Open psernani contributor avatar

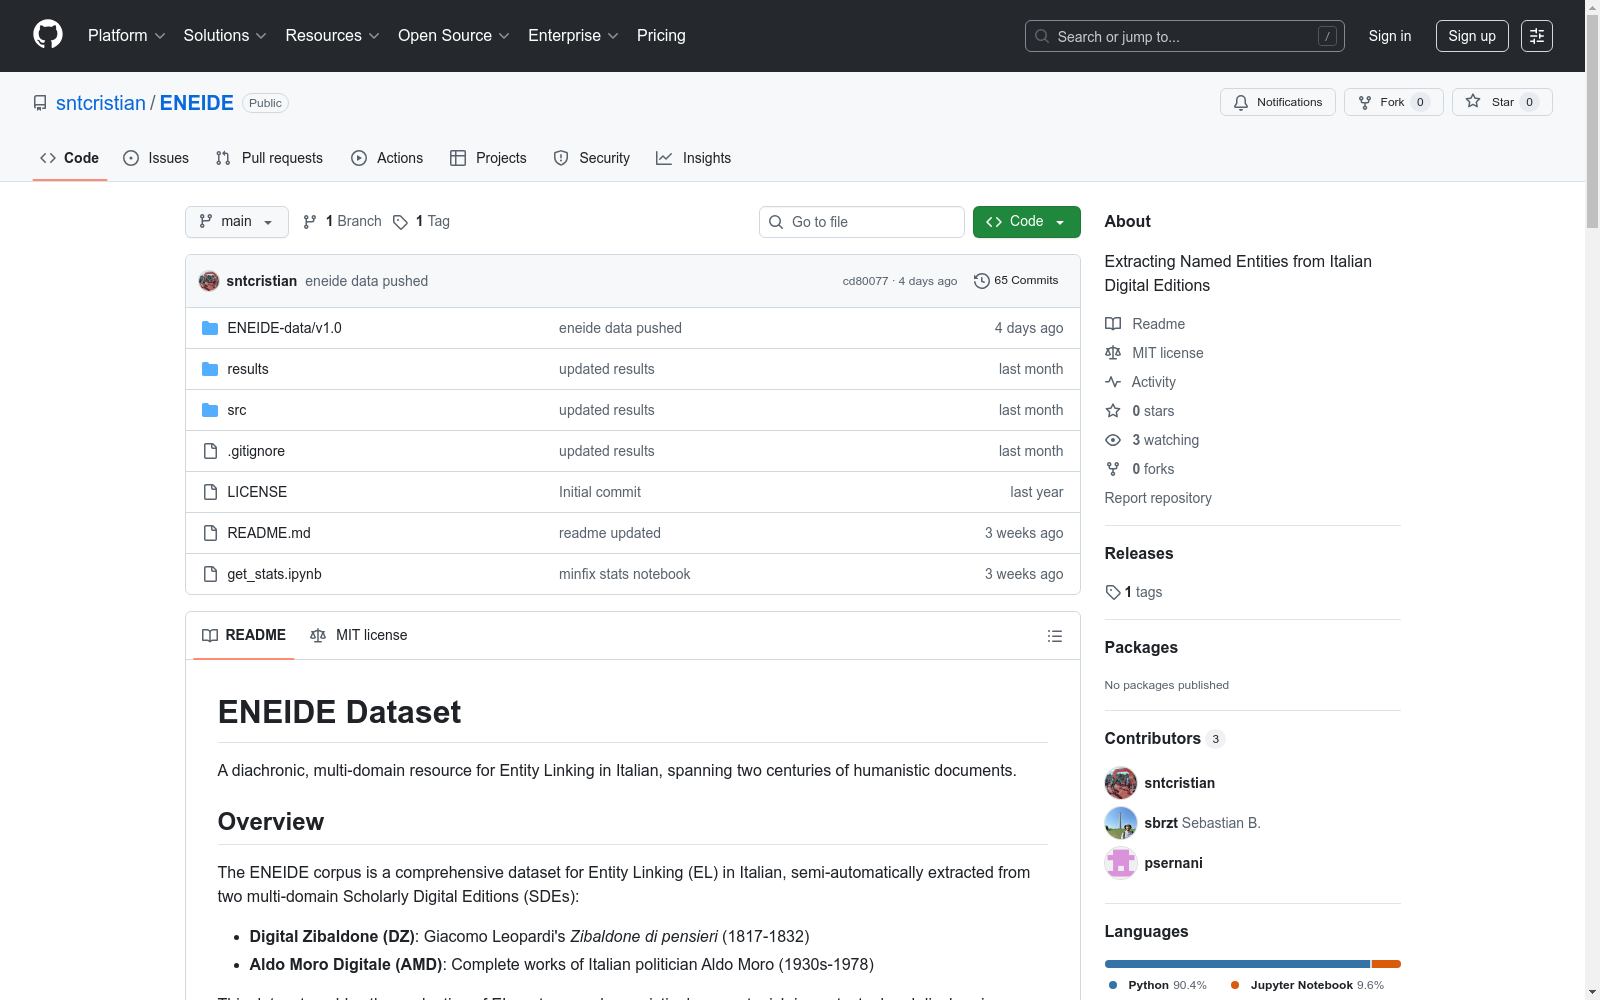tap(1121, 863)
